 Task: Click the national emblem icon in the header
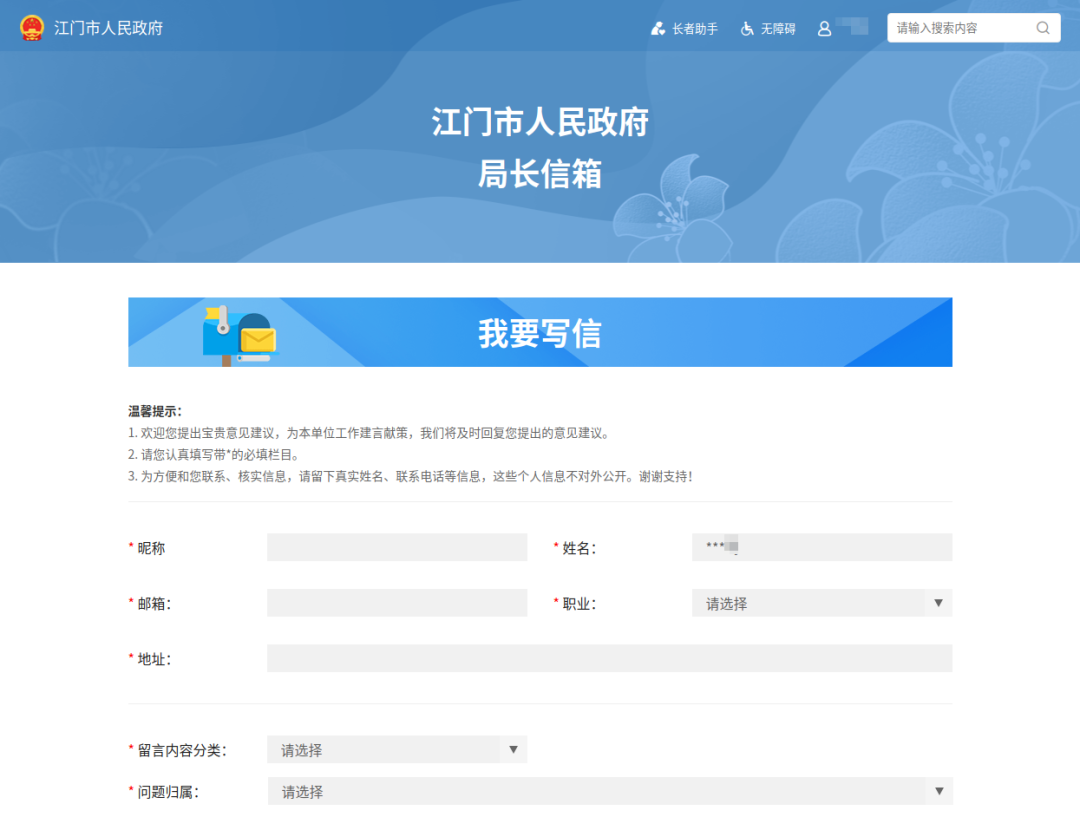pyautogui.click(x=30, y=28)
